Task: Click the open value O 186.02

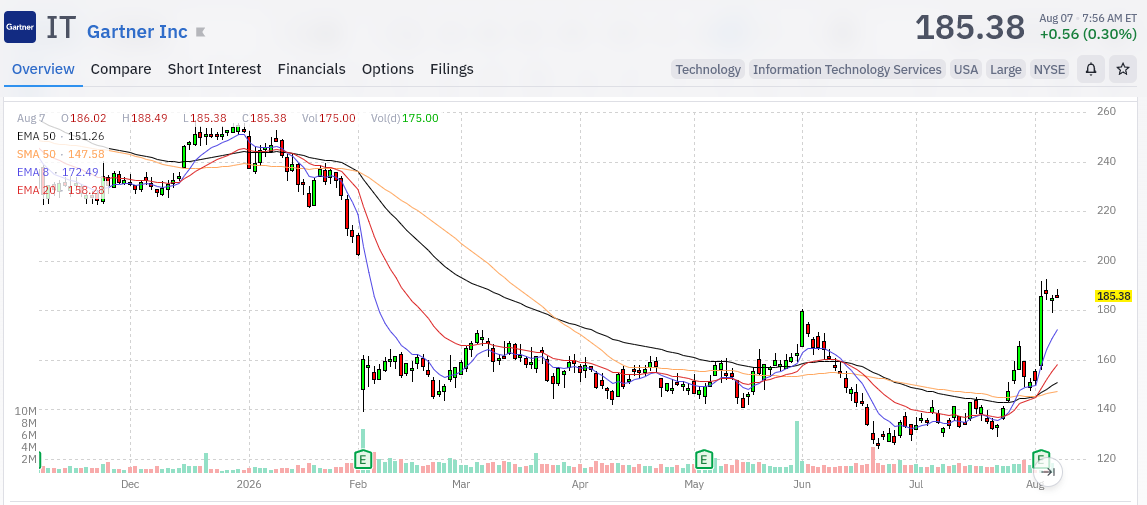Action: (x=83, y=118)
